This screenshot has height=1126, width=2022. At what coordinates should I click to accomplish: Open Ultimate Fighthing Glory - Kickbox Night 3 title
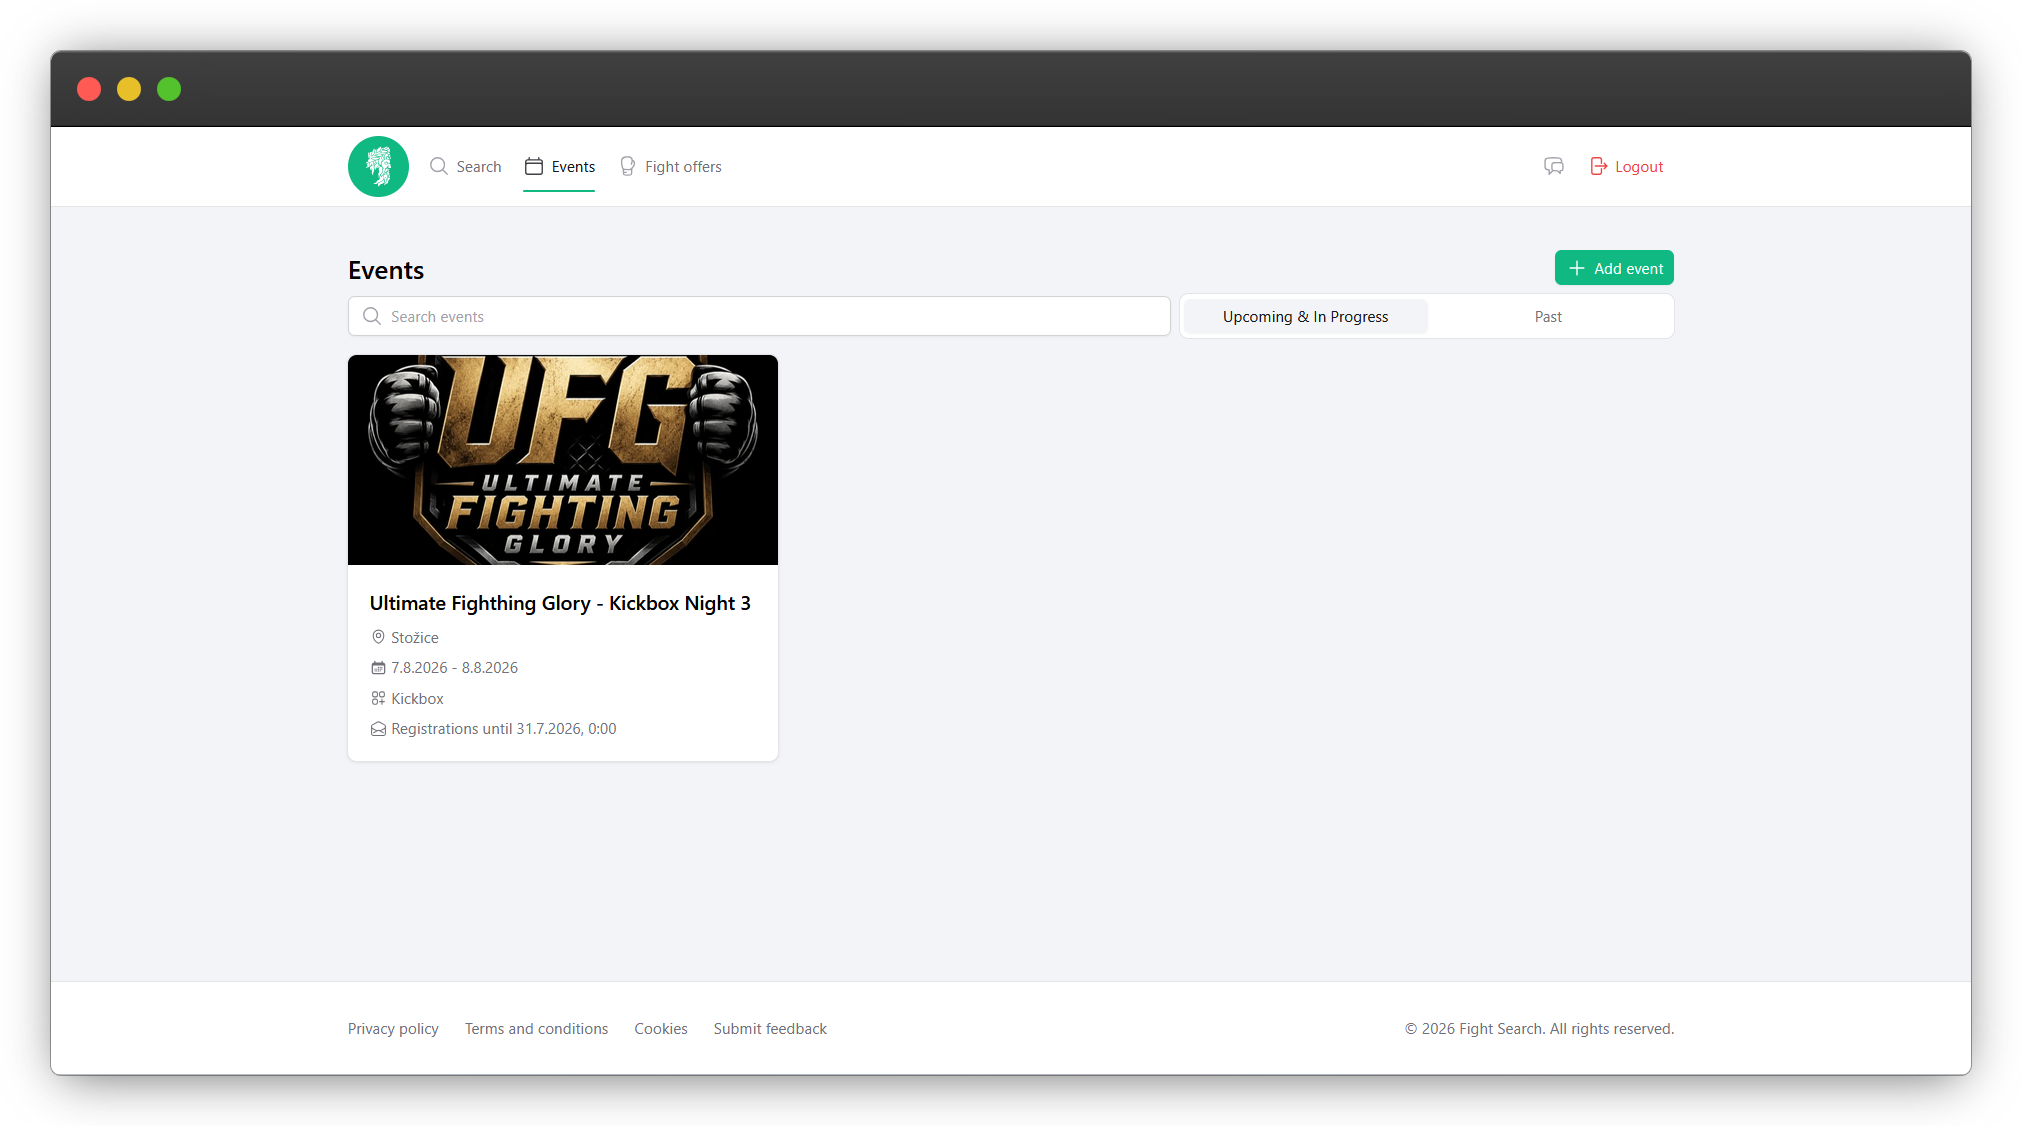[560, 603]
